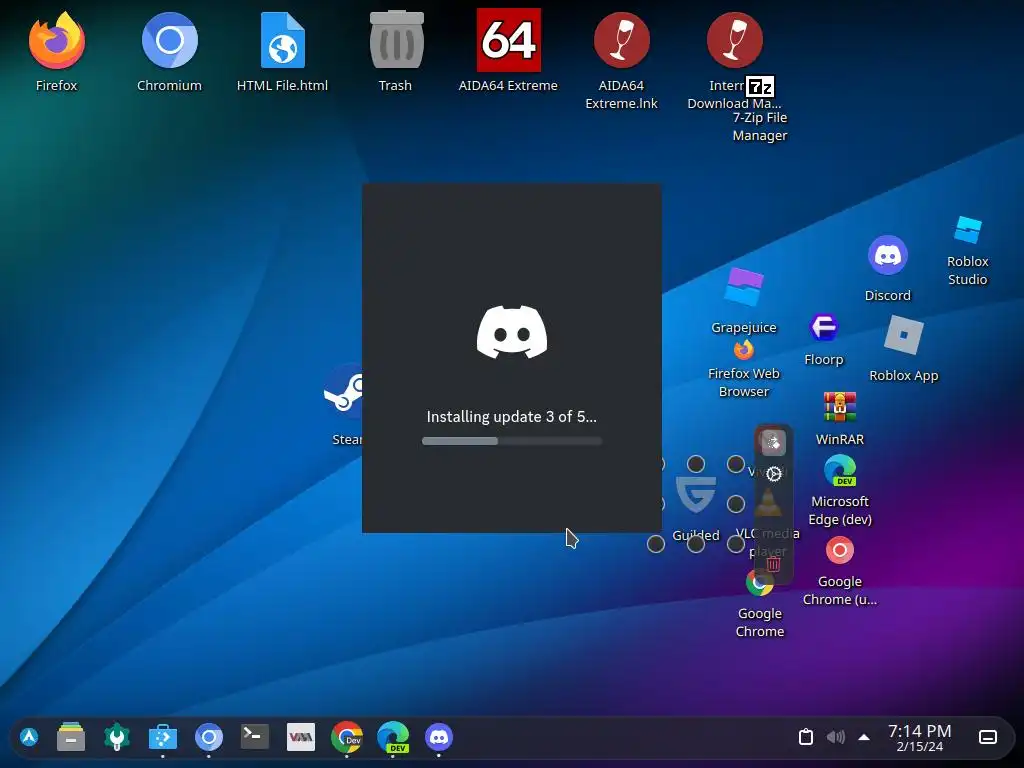
Task: Launch Chromium from the desktop
Action: click(170, 40)
